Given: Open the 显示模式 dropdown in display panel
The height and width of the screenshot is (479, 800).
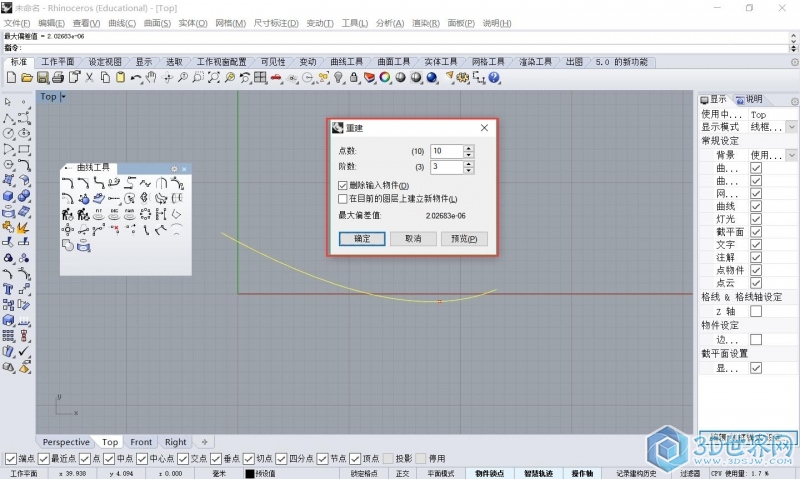Looking at the screenshot, I should pyautogui.click(x=792, y=127).
